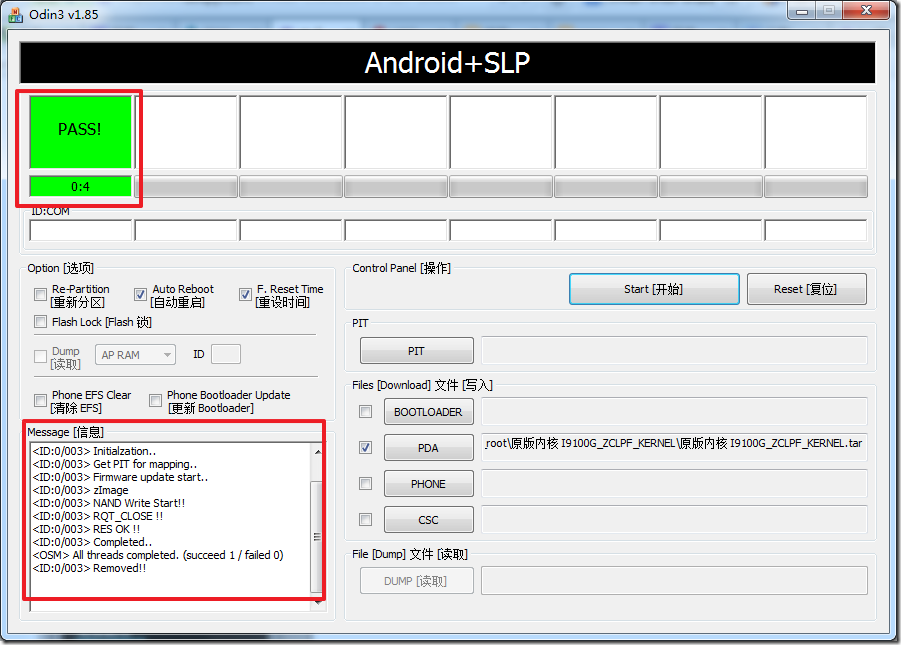Click the Odin3 application icon in title bar
Image resolution: width=901 pixels, height=645 pixels.
[x=15, y=14]
